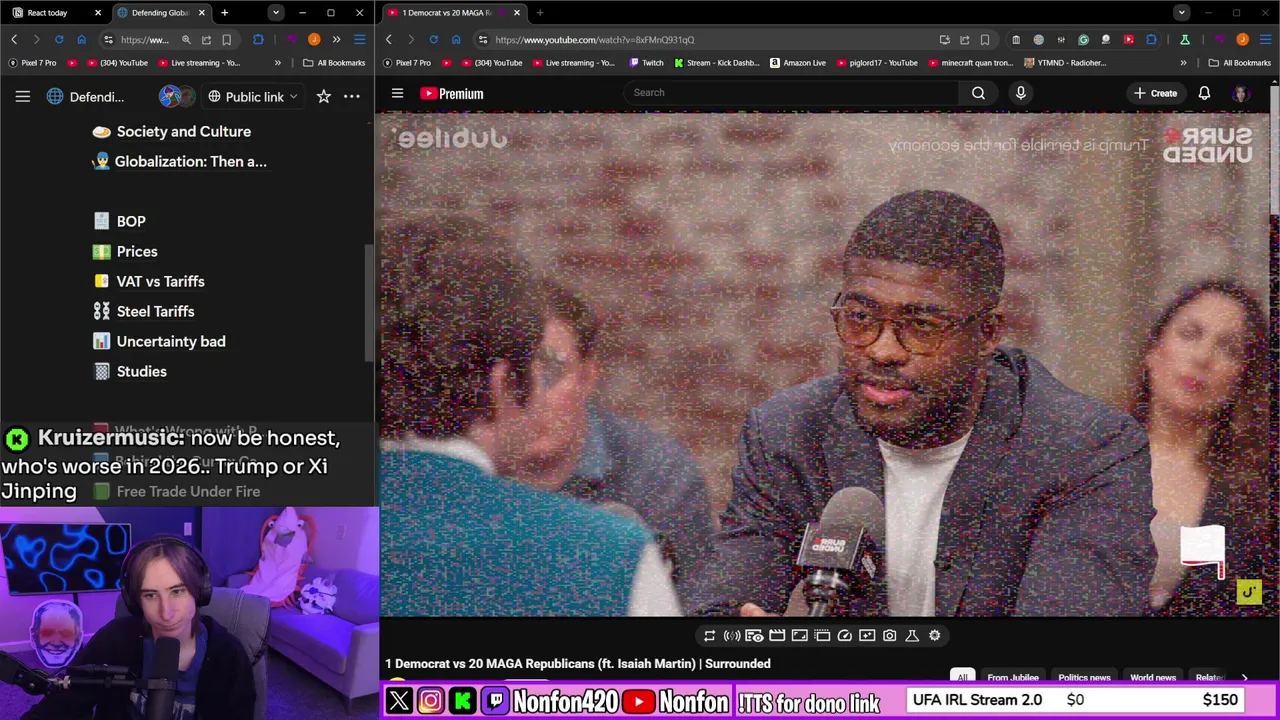Expand the Public link dropdown
Image resolution: width=1280 pixels, height=720 pixels.
(x=253, y=97)
